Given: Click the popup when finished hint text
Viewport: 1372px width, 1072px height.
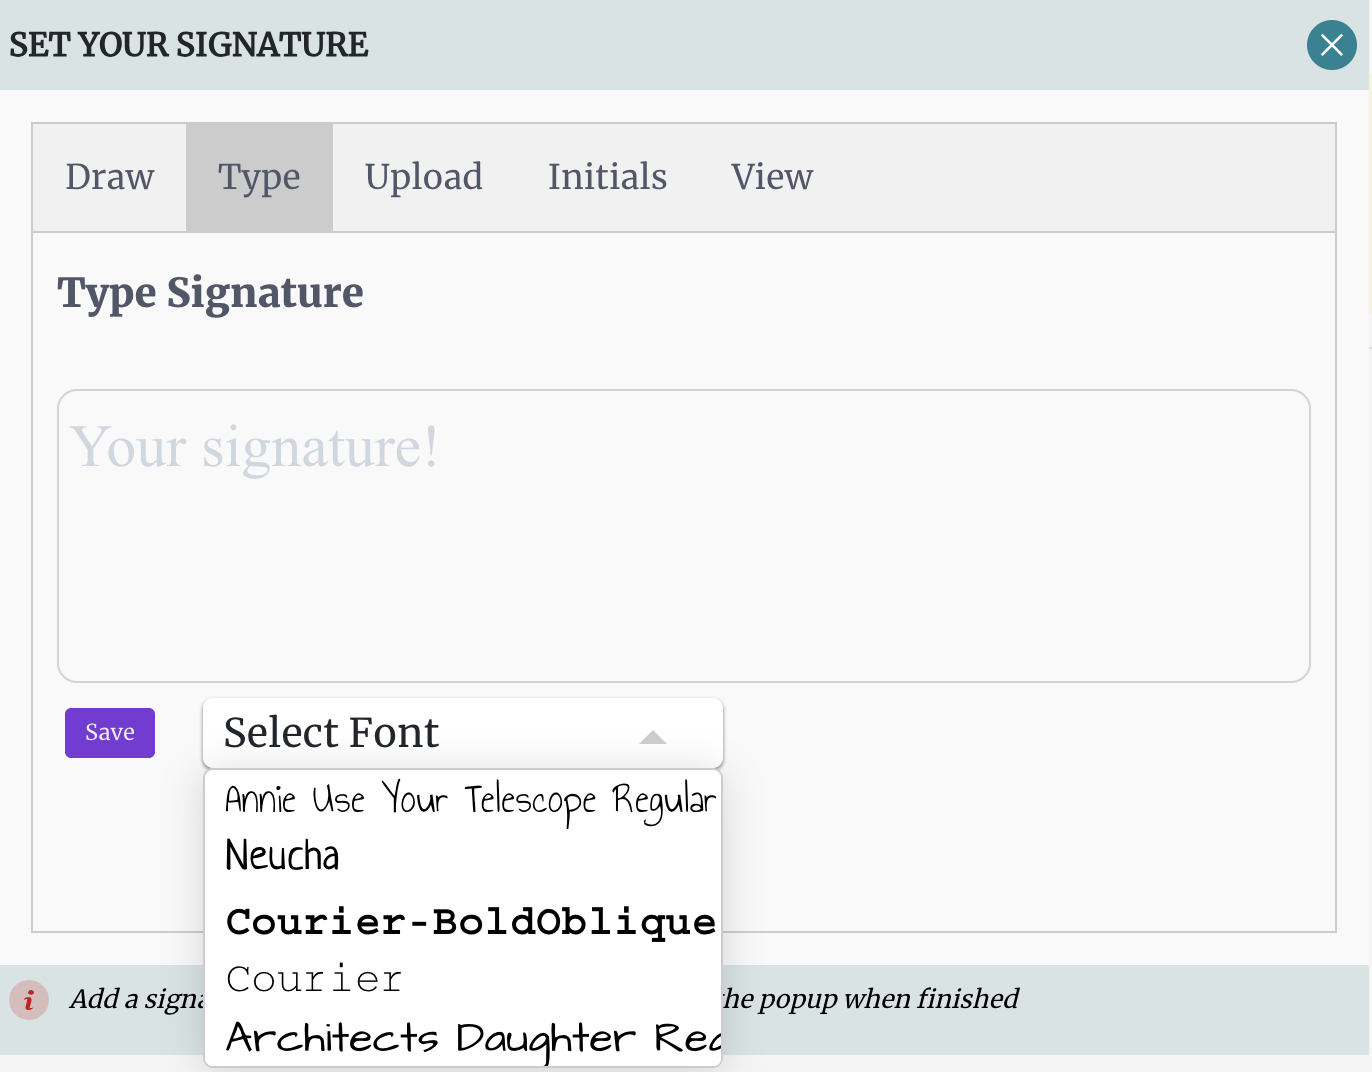Looking at the screenshot, I should 870,999.
